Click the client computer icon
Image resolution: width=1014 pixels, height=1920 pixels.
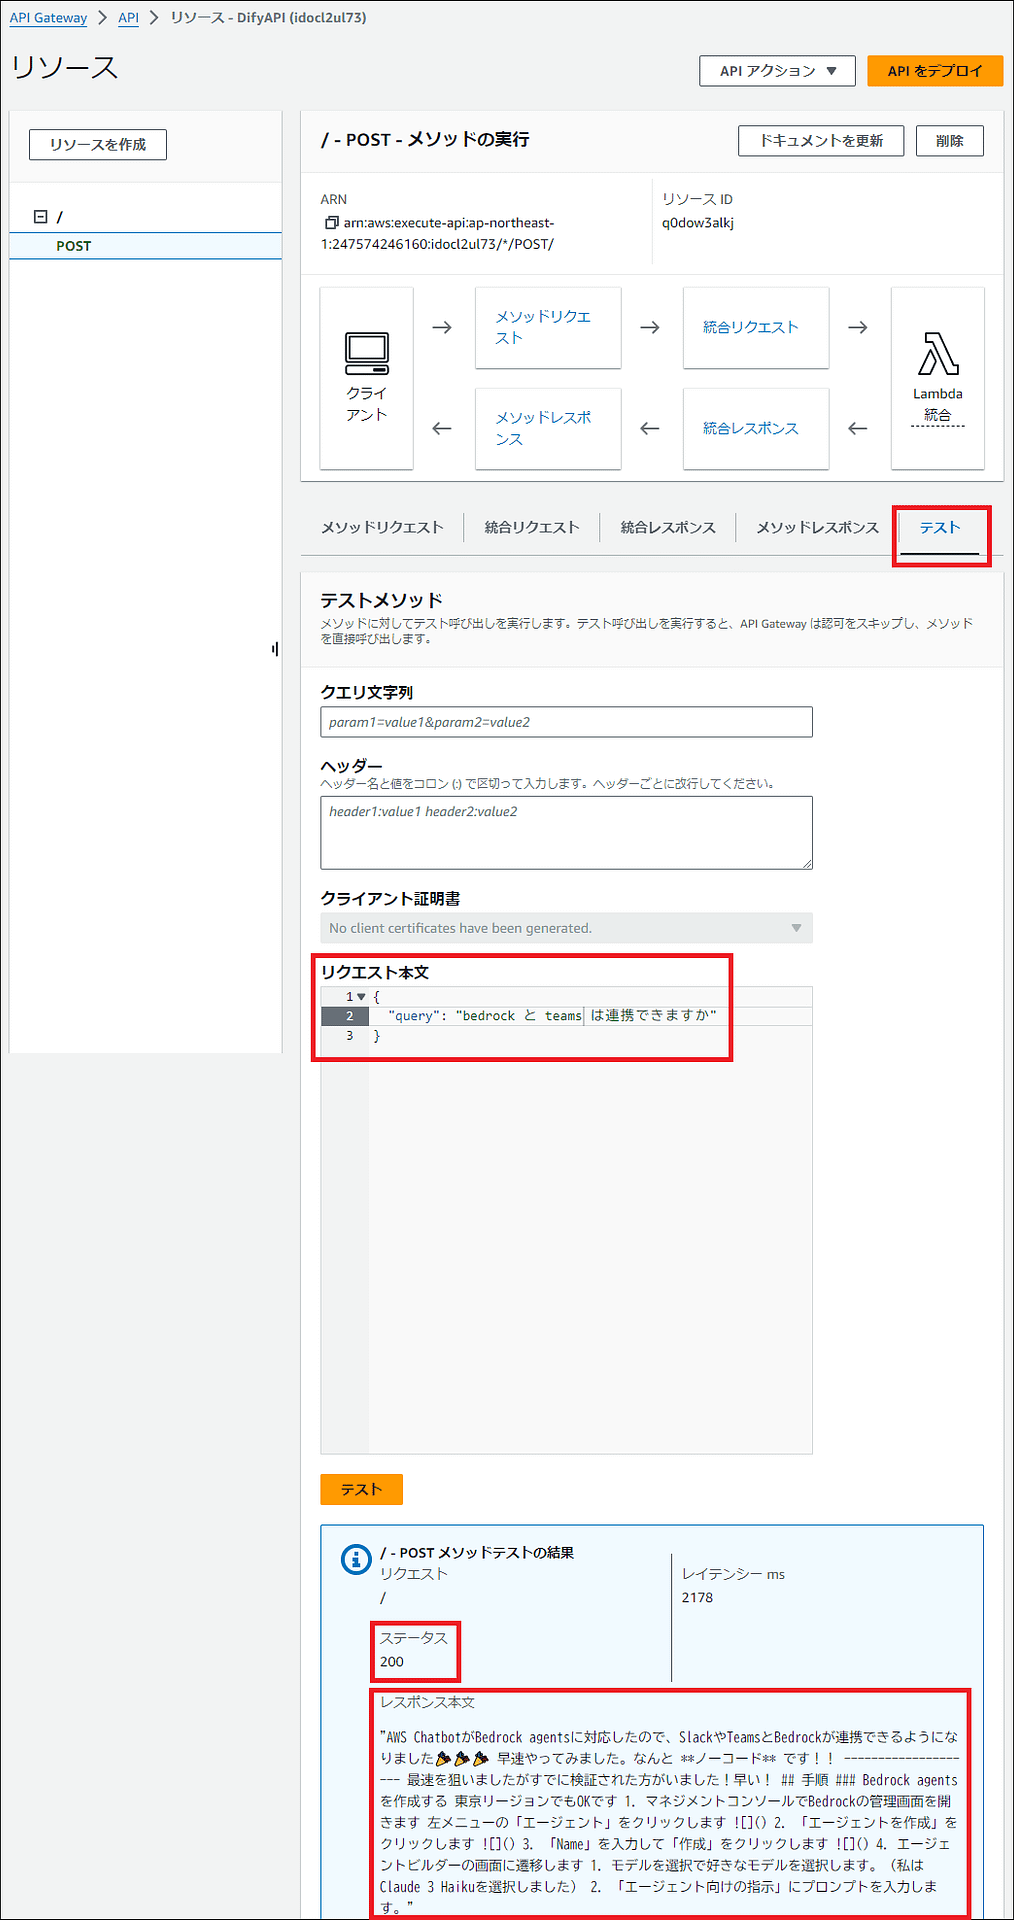366,353
